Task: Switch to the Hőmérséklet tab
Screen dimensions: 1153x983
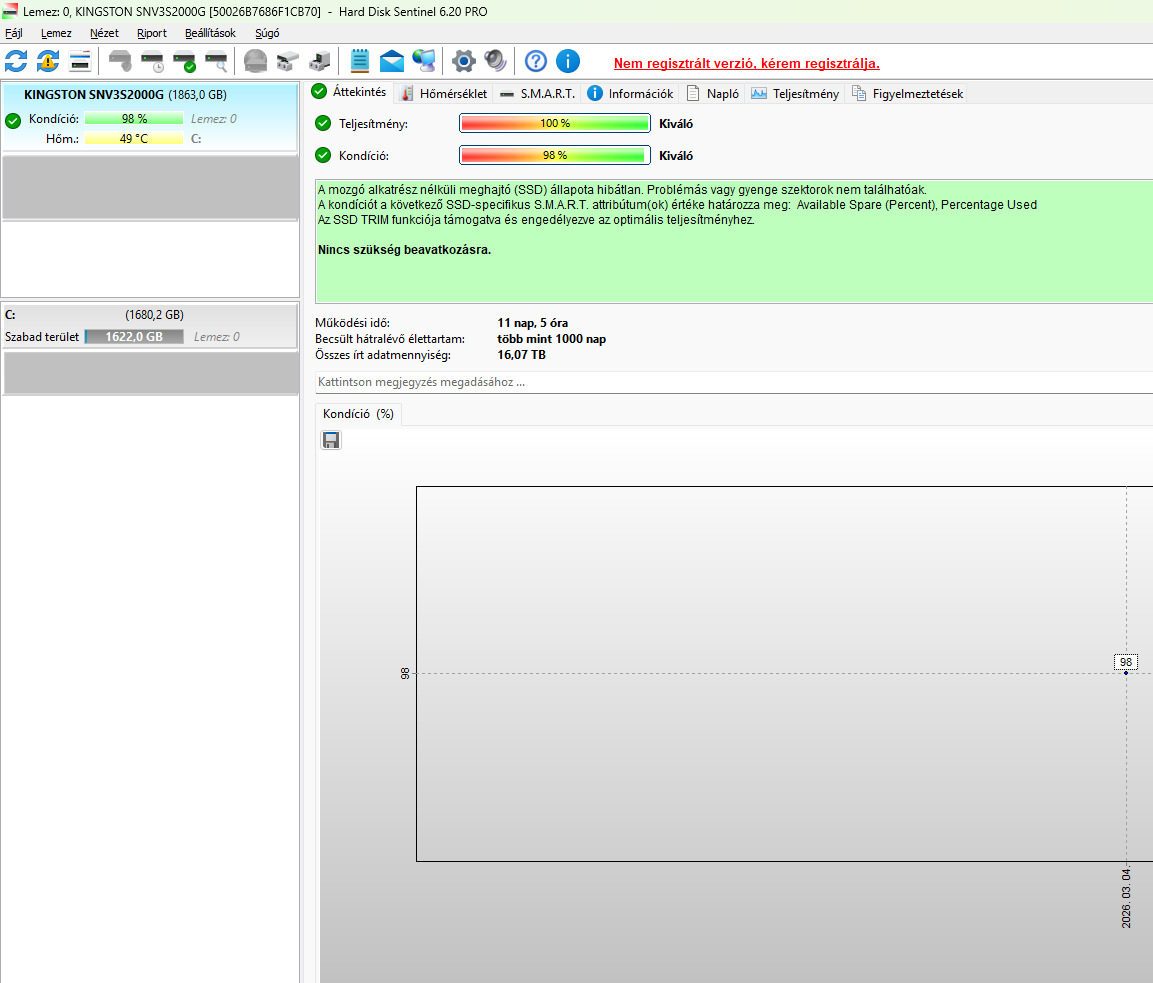Action: (x=444, y=93)
